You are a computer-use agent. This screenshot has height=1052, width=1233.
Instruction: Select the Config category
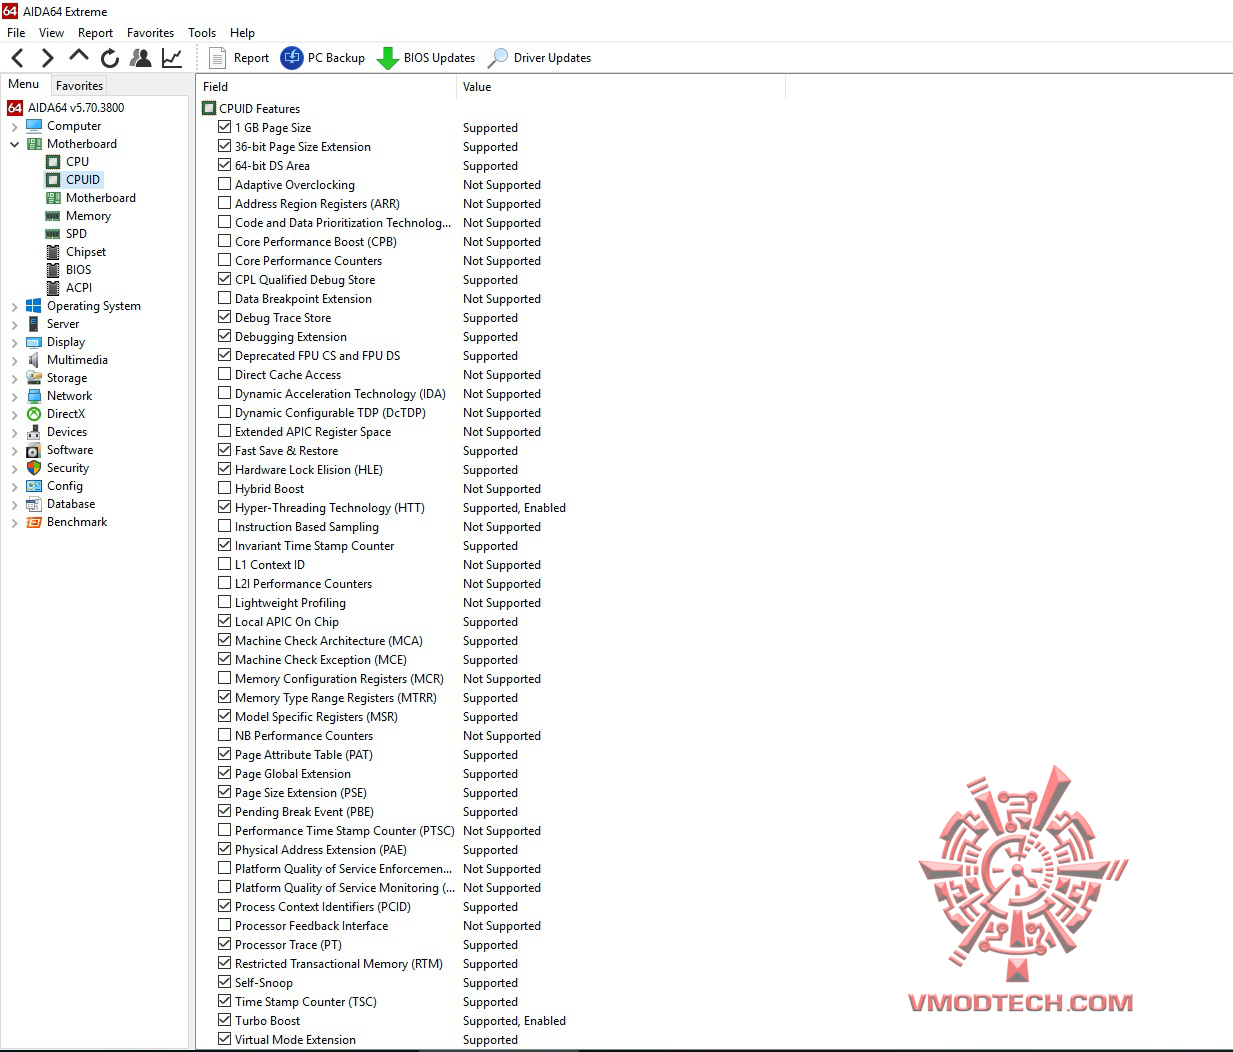(x=65, y=486)
